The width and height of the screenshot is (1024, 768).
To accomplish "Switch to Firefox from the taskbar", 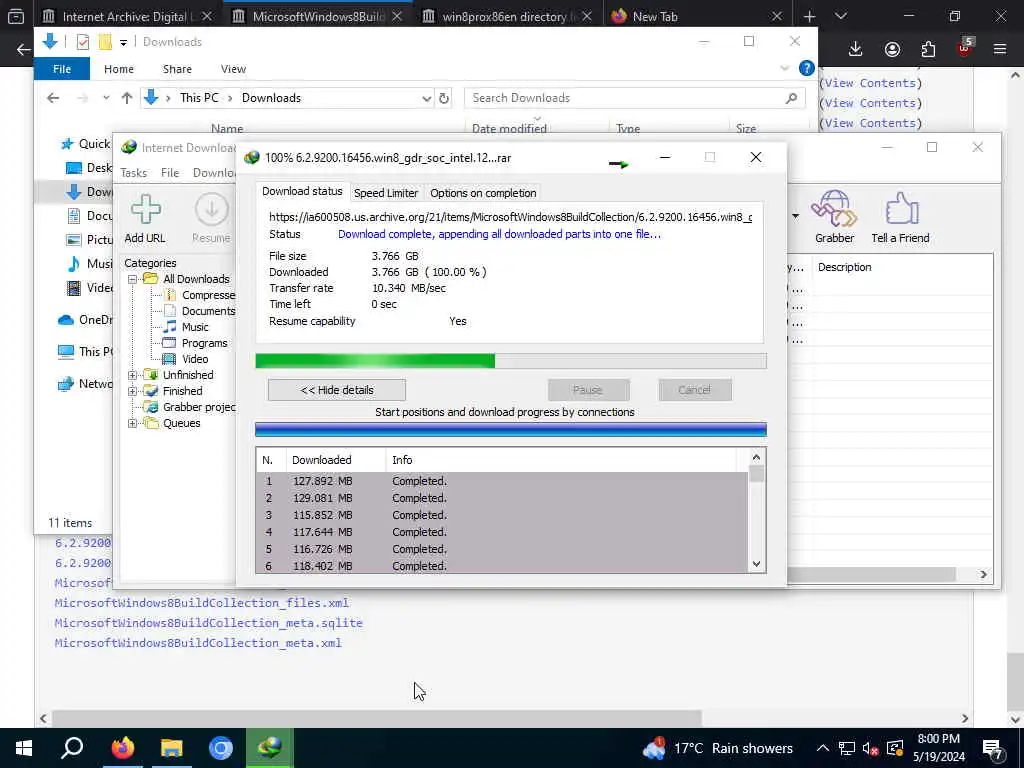I will (122, 748).
